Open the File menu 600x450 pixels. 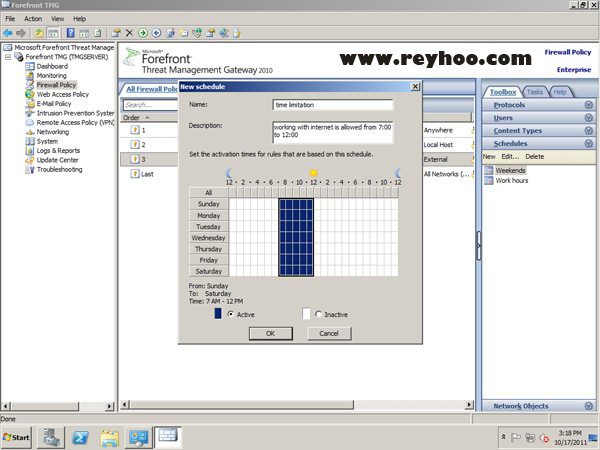[x=10, y=19]
